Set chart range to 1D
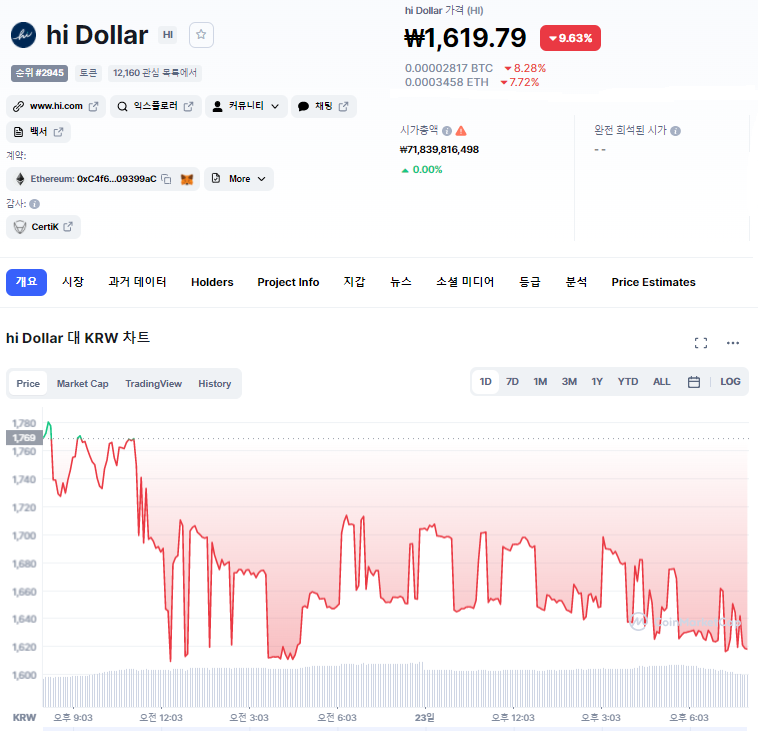 [x=485, y=382]
